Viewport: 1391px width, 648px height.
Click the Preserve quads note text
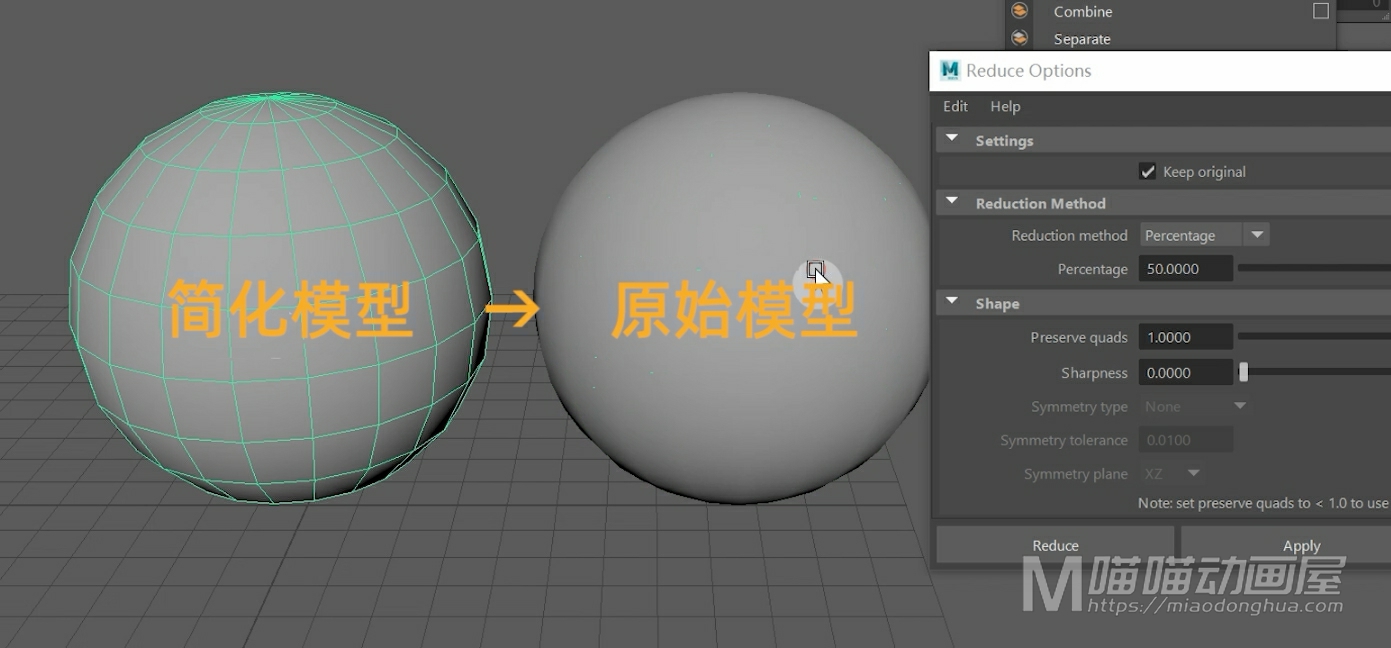click(x=1263, y=503)
